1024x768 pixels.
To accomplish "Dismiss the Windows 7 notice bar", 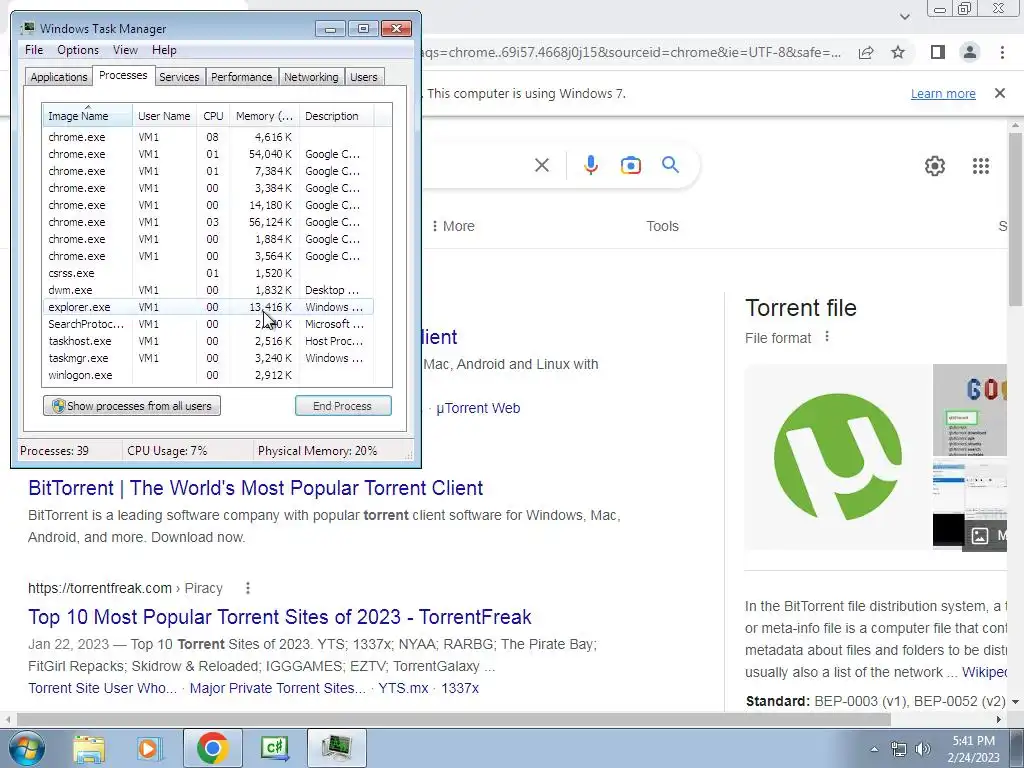I will pyautogui.click(x=999, y=93).
